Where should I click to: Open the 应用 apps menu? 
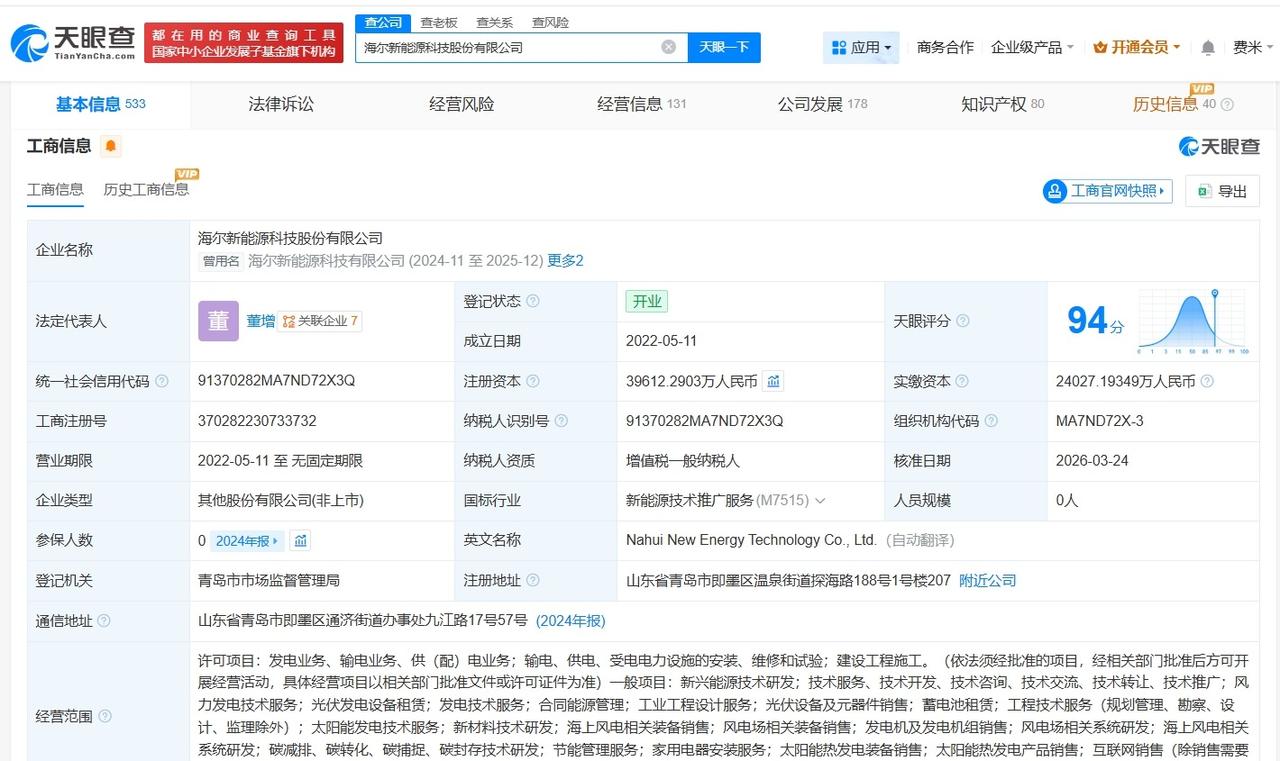click(861, 47)
